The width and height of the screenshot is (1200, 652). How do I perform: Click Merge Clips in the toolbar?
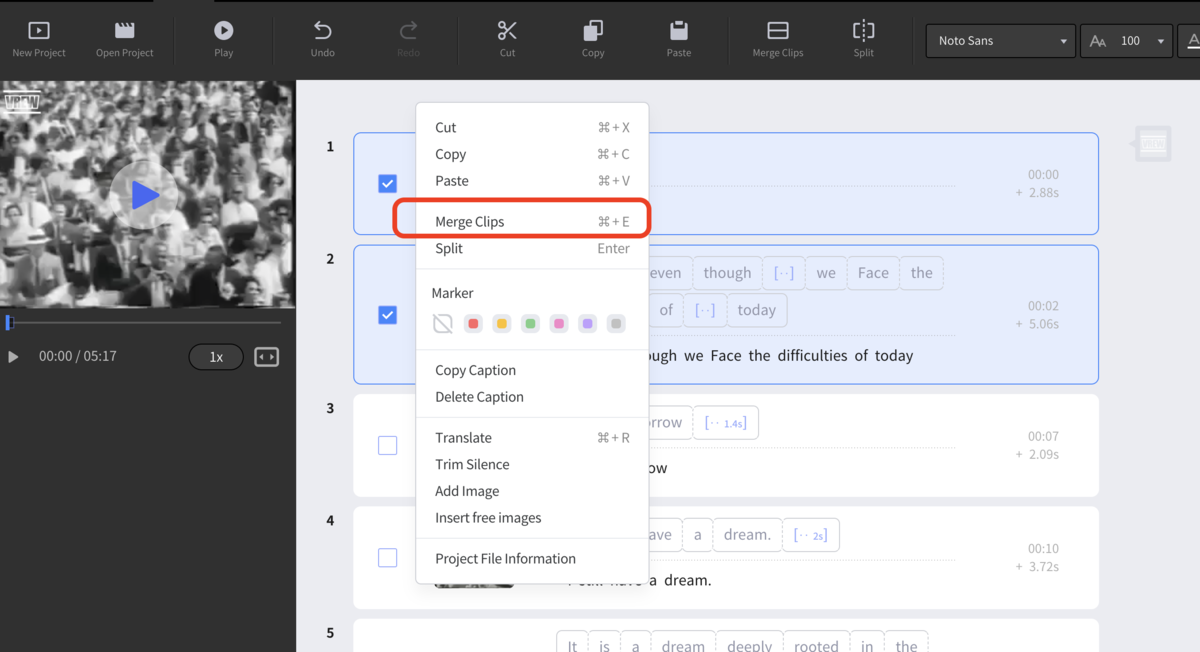778,40
